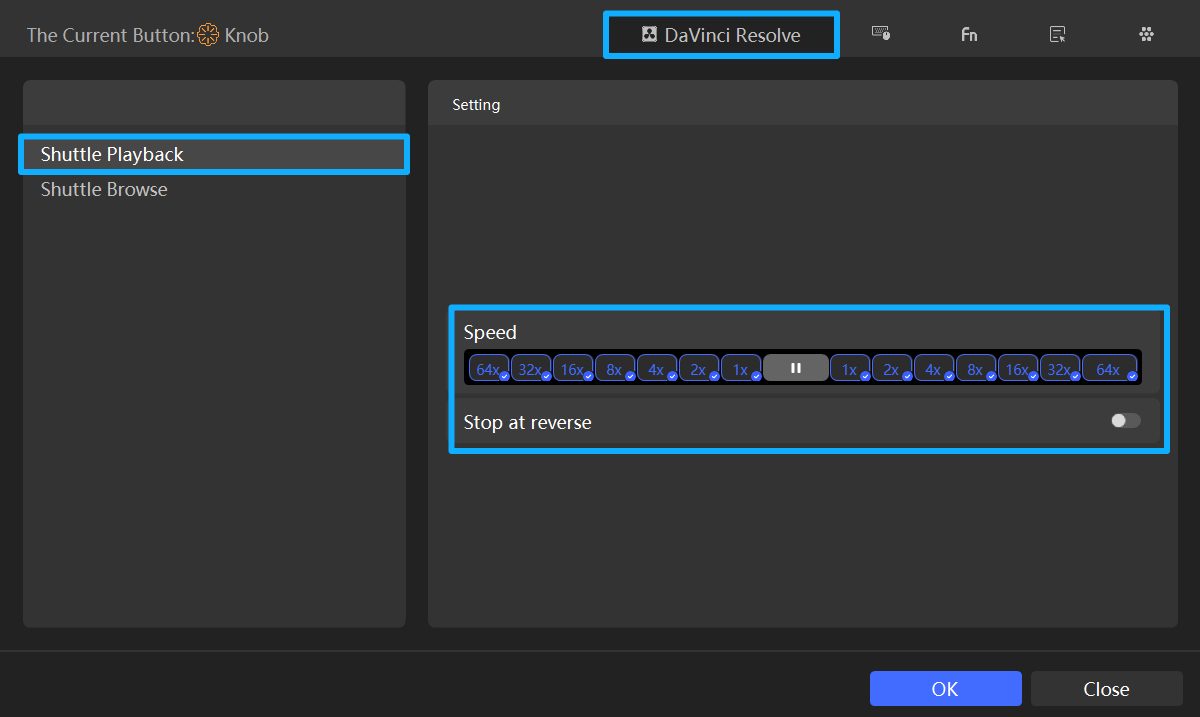This screenshot has height=717, width=1200.
Task: Open the DaVinci Resolve profile selector
Action: 720,34
